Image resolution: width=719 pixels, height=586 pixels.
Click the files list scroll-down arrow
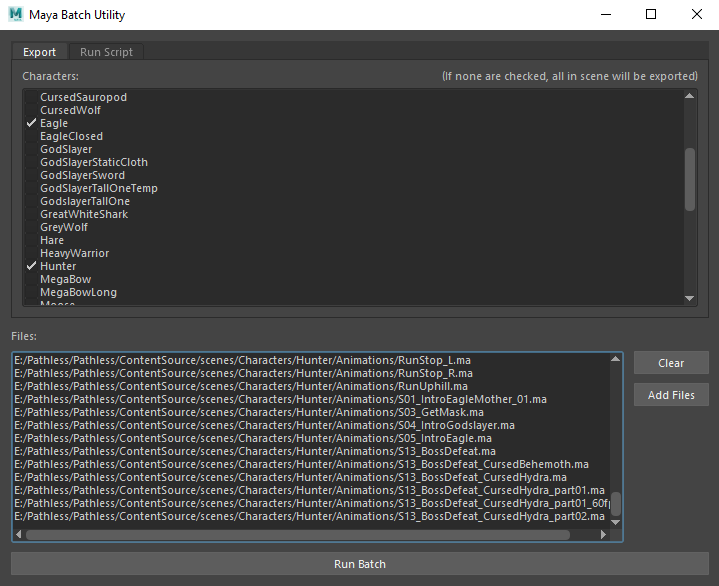616,522
